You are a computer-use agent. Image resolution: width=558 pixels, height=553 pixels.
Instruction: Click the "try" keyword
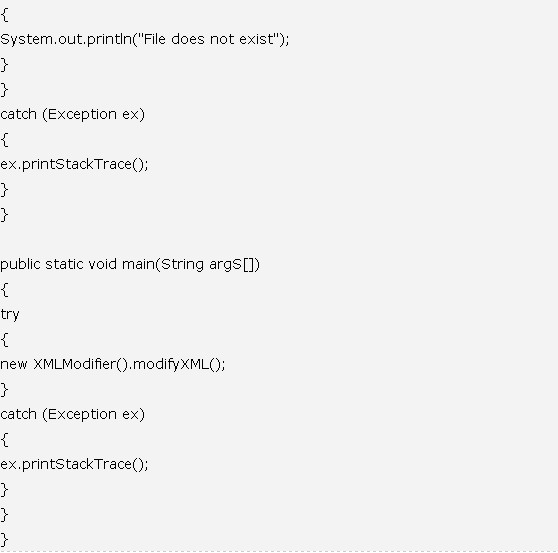(10, 315)
